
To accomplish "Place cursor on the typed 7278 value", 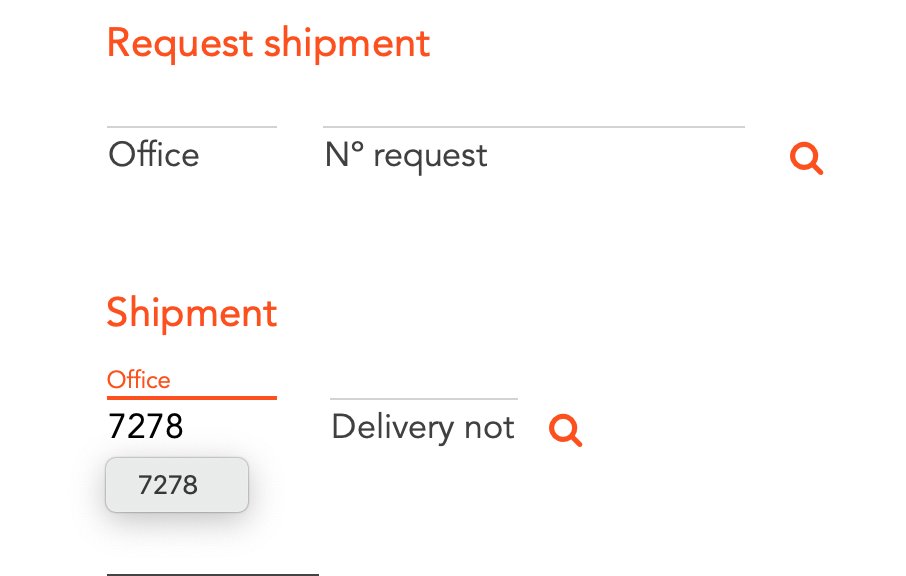I will [x=146, y=427].
